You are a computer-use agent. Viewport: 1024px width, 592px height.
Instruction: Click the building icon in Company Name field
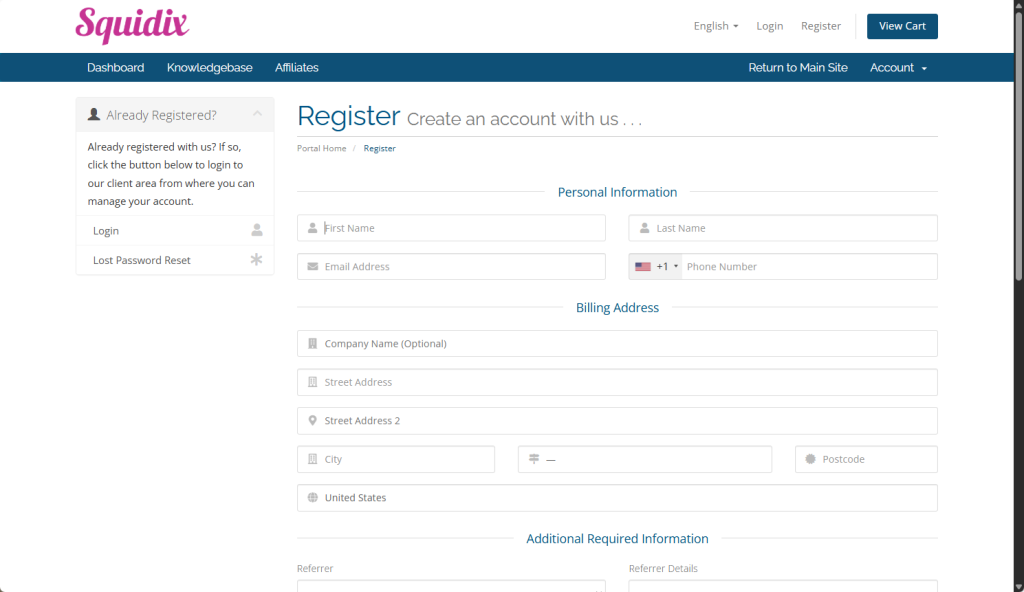[x=313, y=344]
